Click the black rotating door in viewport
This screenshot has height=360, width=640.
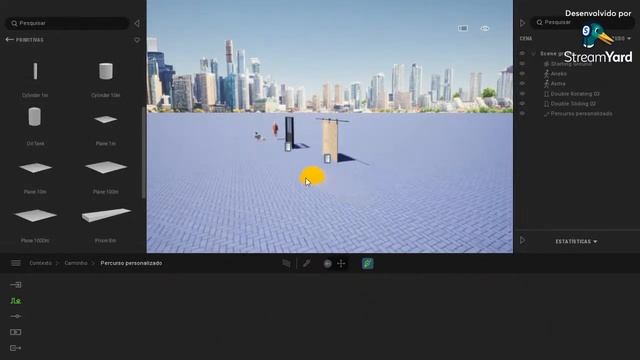(x=289, y=131)
